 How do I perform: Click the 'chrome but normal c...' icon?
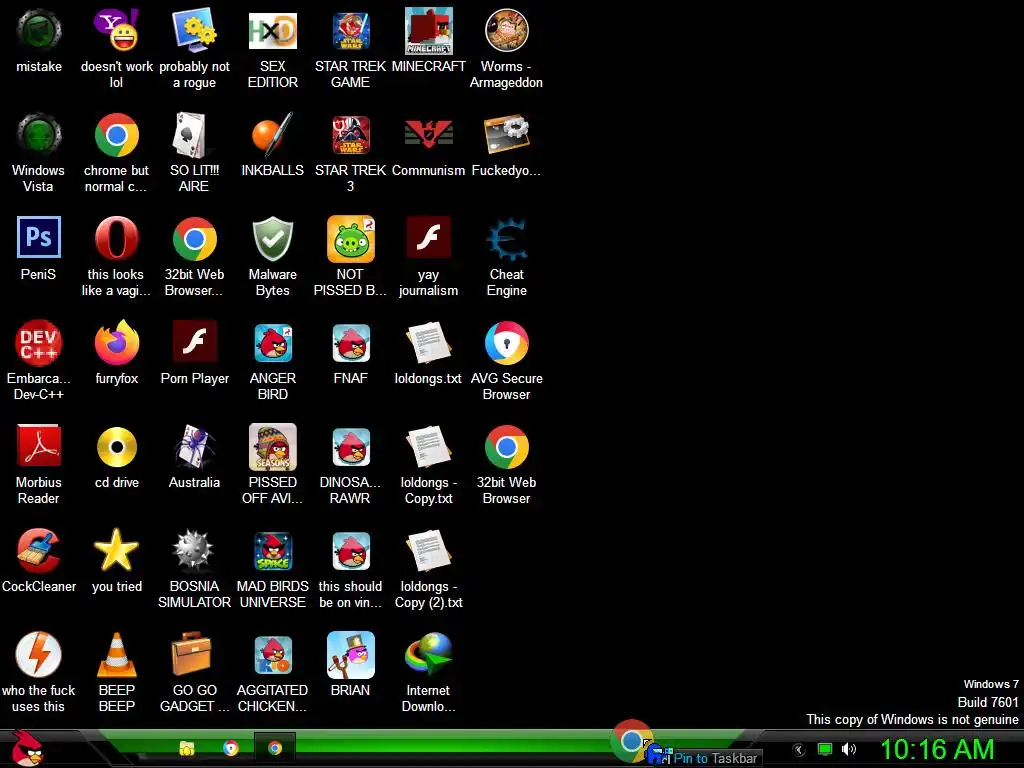[x=116, y=135]
